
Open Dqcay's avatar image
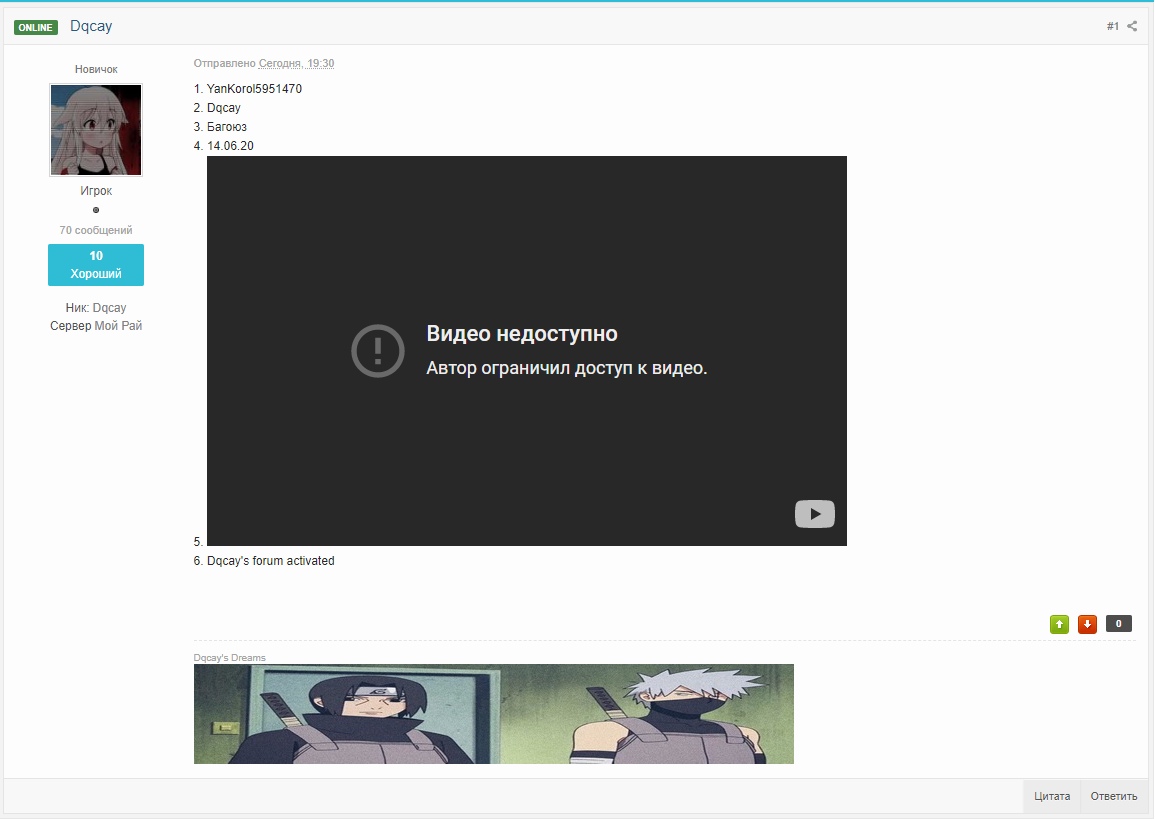(x=96, y=130)
